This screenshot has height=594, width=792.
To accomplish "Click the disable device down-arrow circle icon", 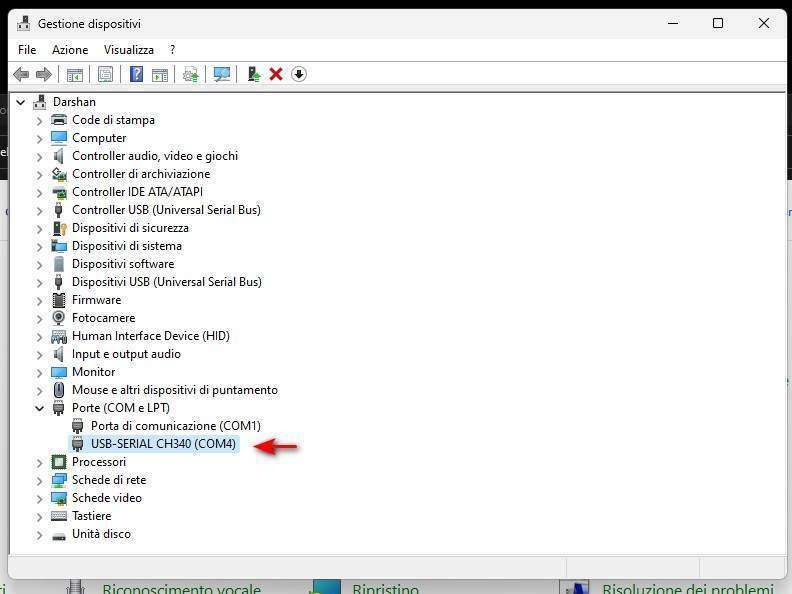I will pos(299,74).
